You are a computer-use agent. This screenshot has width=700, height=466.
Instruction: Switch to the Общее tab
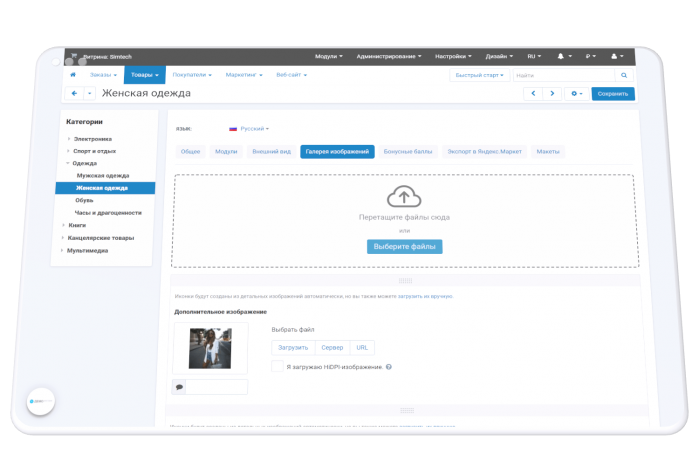[191, 152]
